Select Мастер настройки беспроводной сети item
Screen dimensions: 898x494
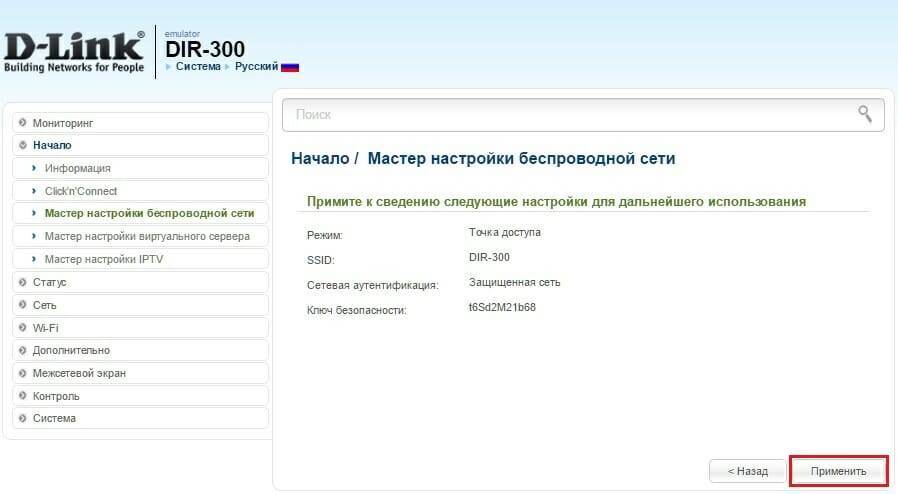tap(140, 213)
